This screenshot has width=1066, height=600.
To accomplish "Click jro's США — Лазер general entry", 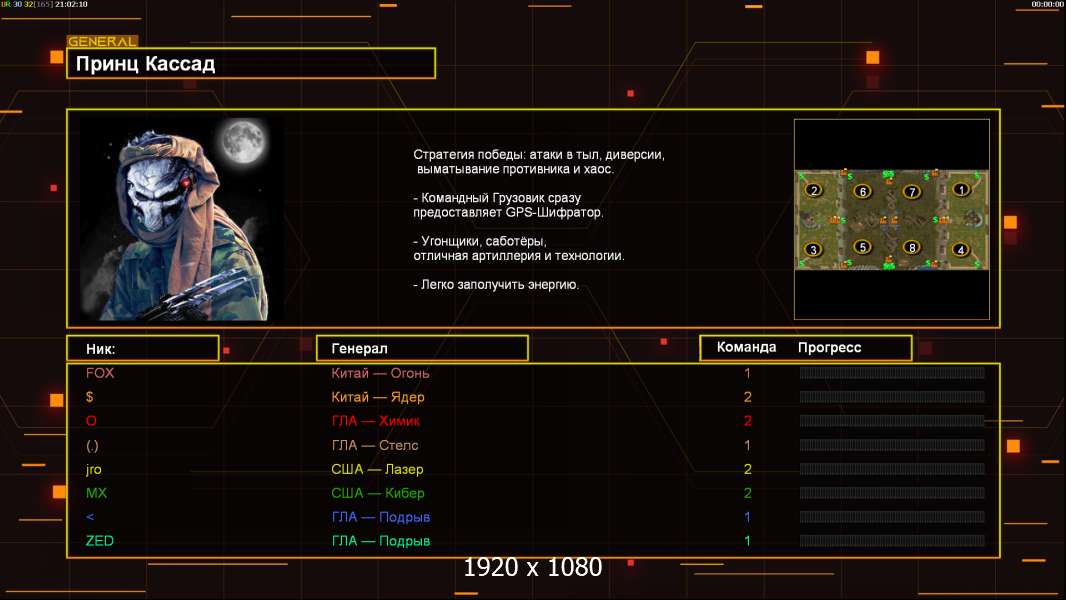I will [377, 469].
